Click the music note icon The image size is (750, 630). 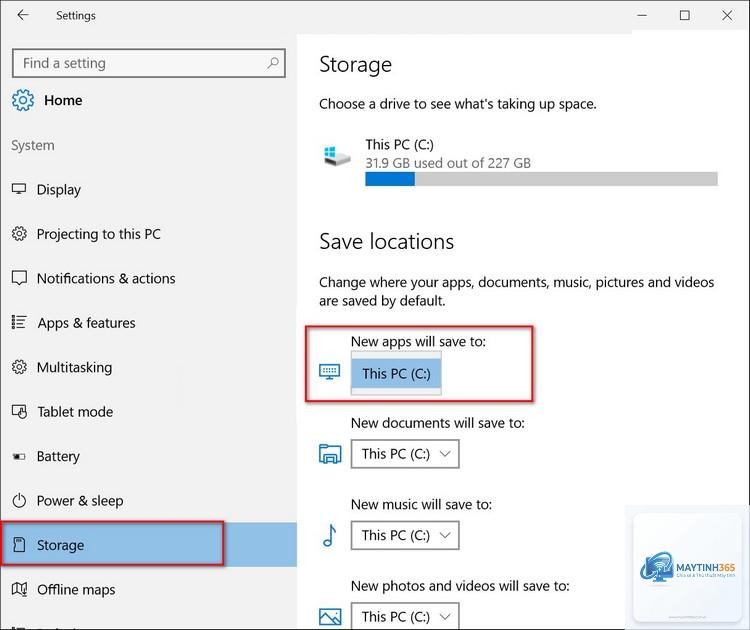(330, 535)
